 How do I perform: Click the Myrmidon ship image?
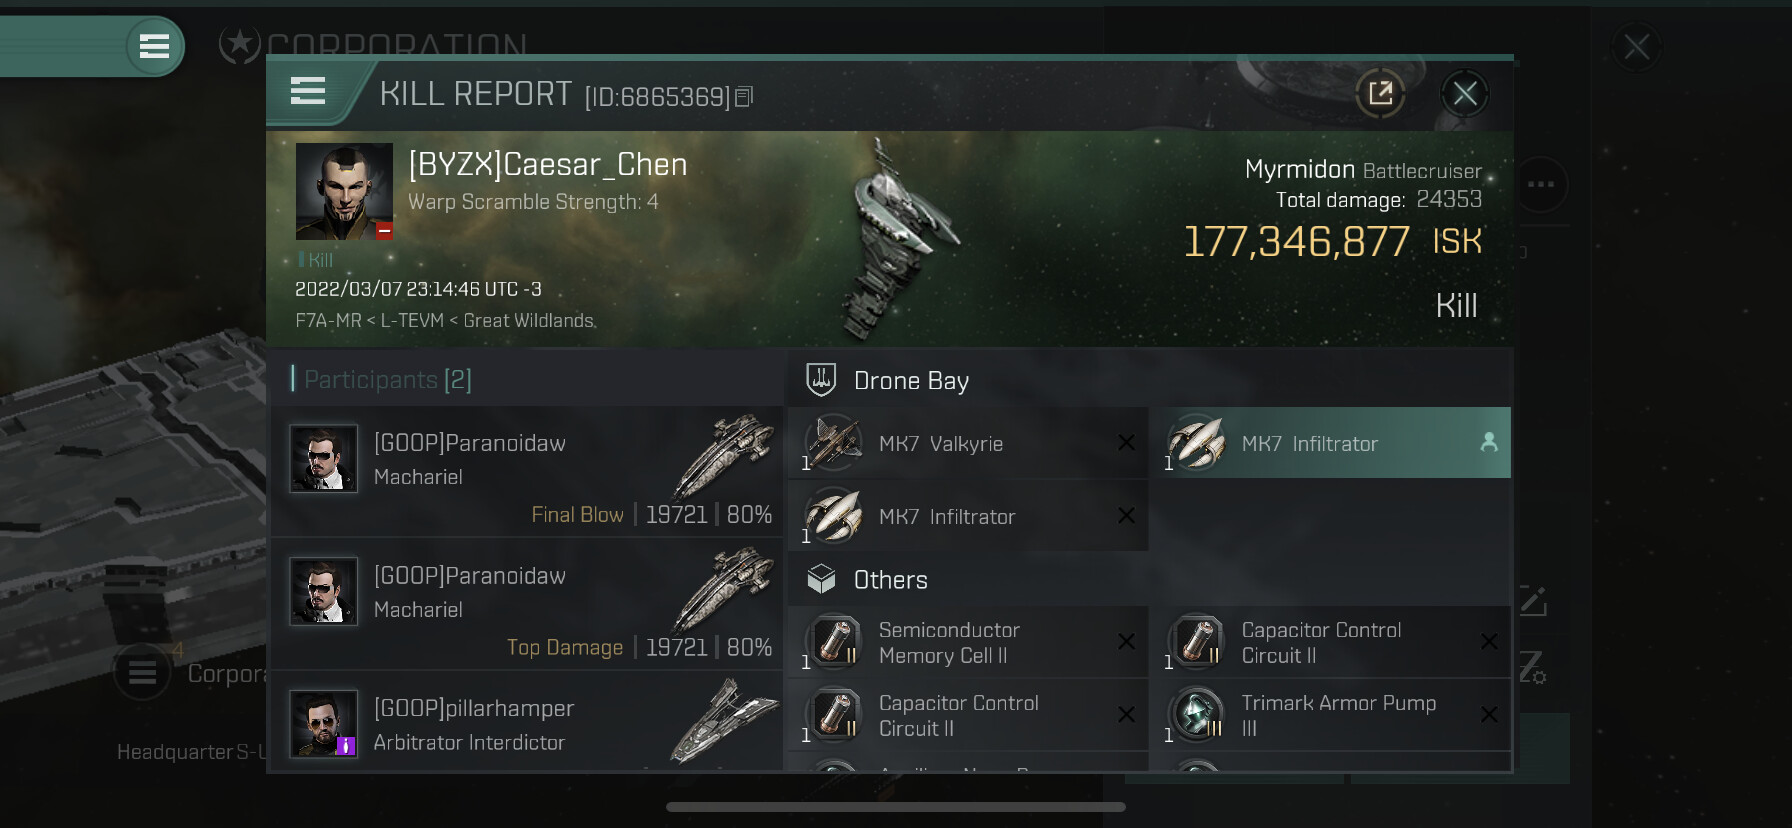pos(893,240)
